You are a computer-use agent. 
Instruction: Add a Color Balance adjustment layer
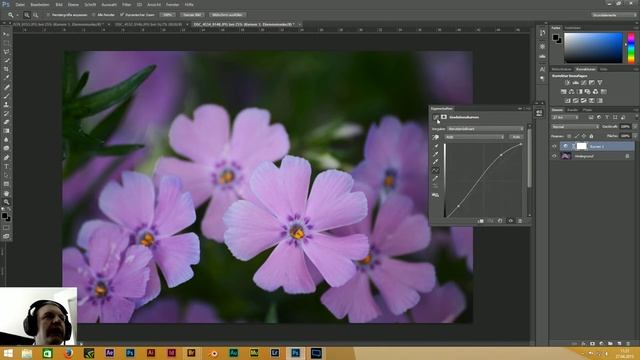pos(571,92)
